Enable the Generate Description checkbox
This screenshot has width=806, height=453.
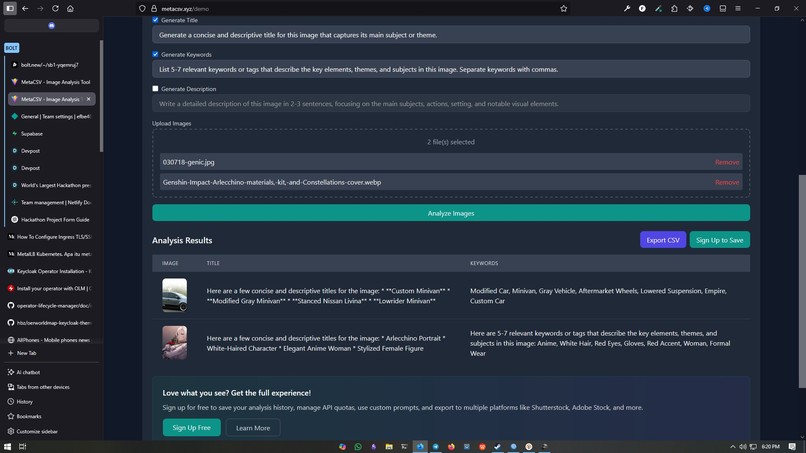point(155,88)
